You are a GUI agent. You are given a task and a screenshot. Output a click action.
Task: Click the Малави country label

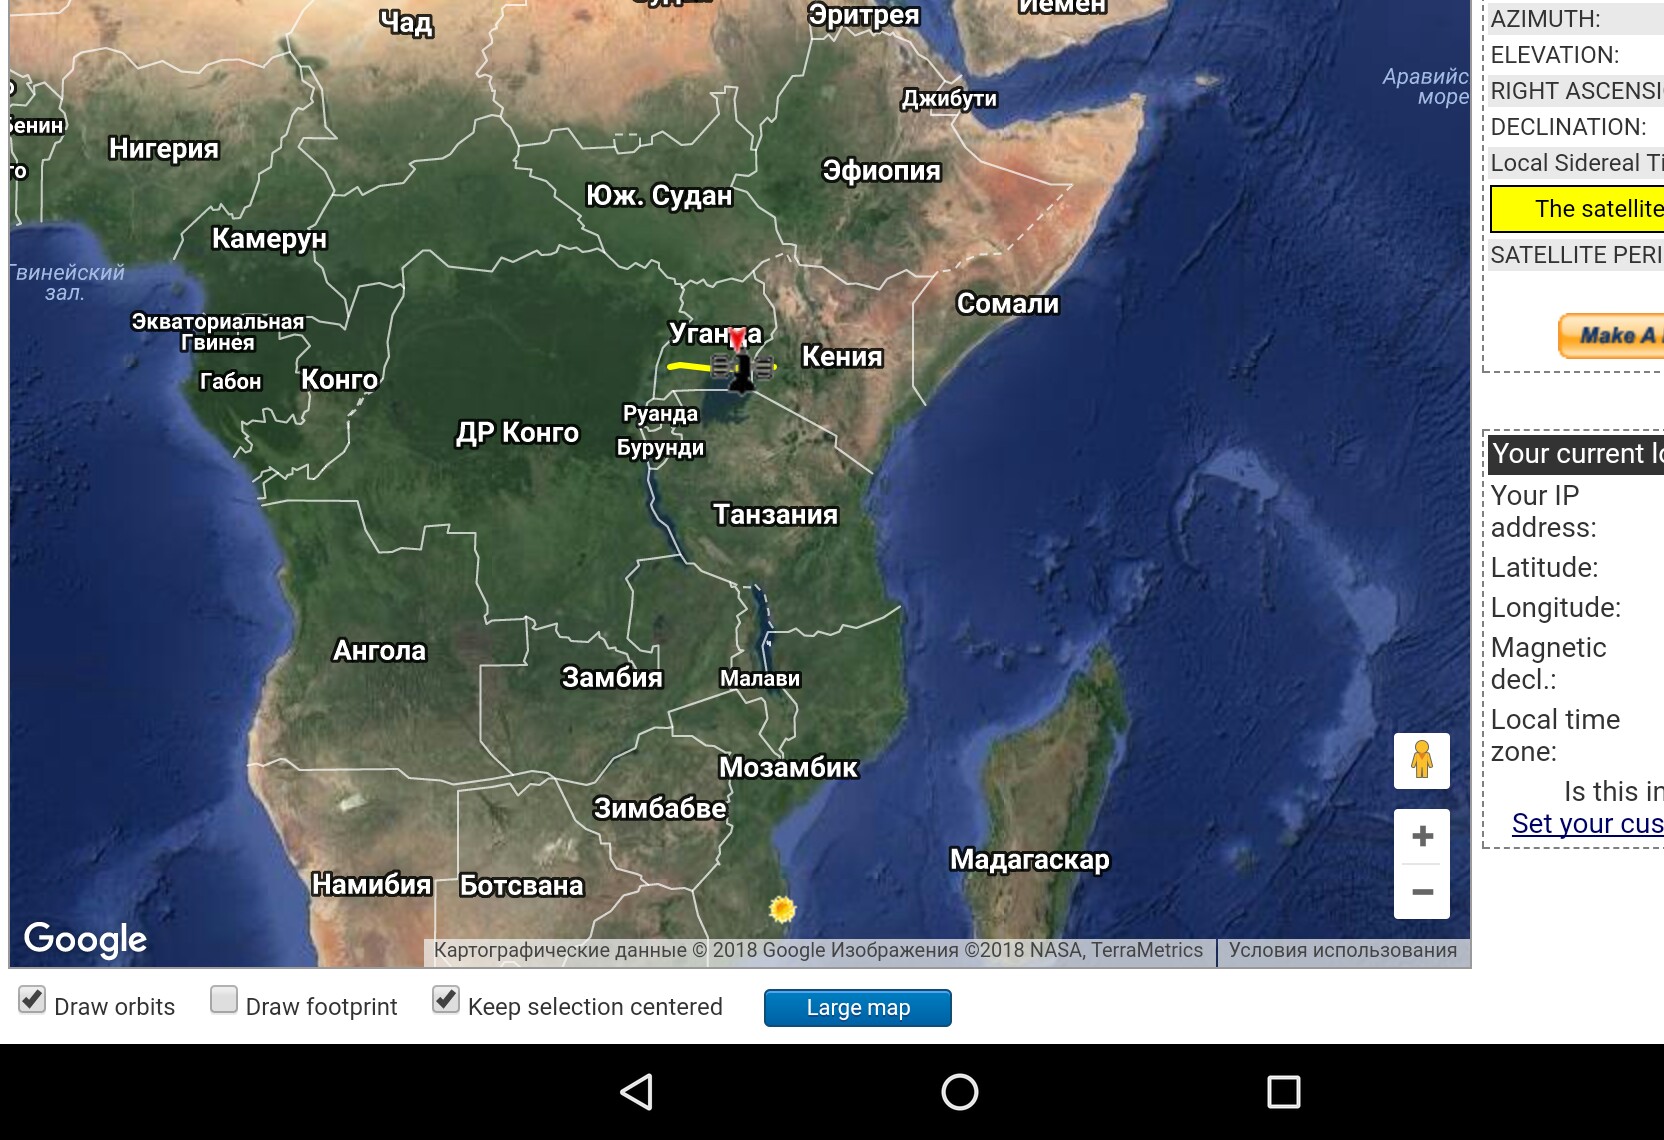[x=760, y=679]
